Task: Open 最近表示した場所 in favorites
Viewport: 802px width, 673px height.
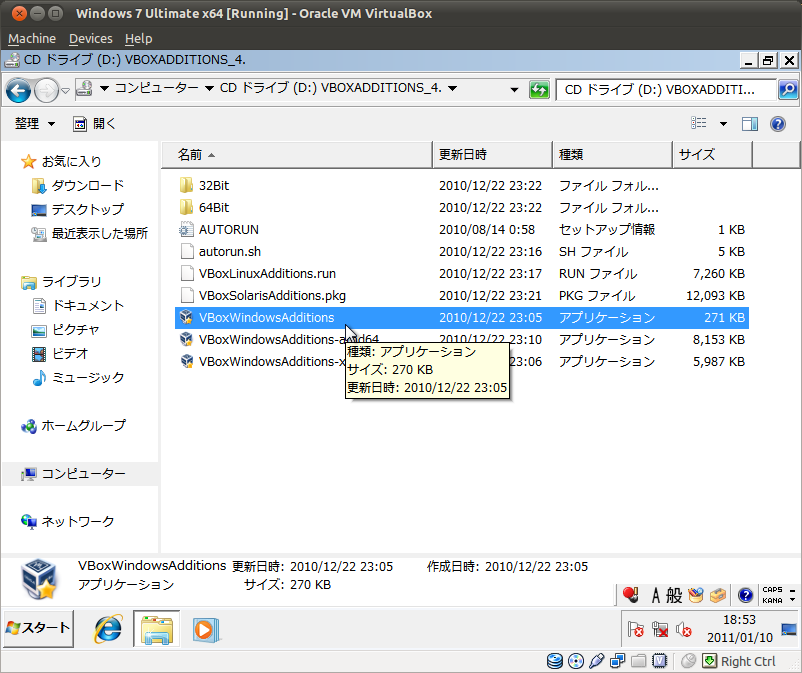Action: click(x=90, y=234)
